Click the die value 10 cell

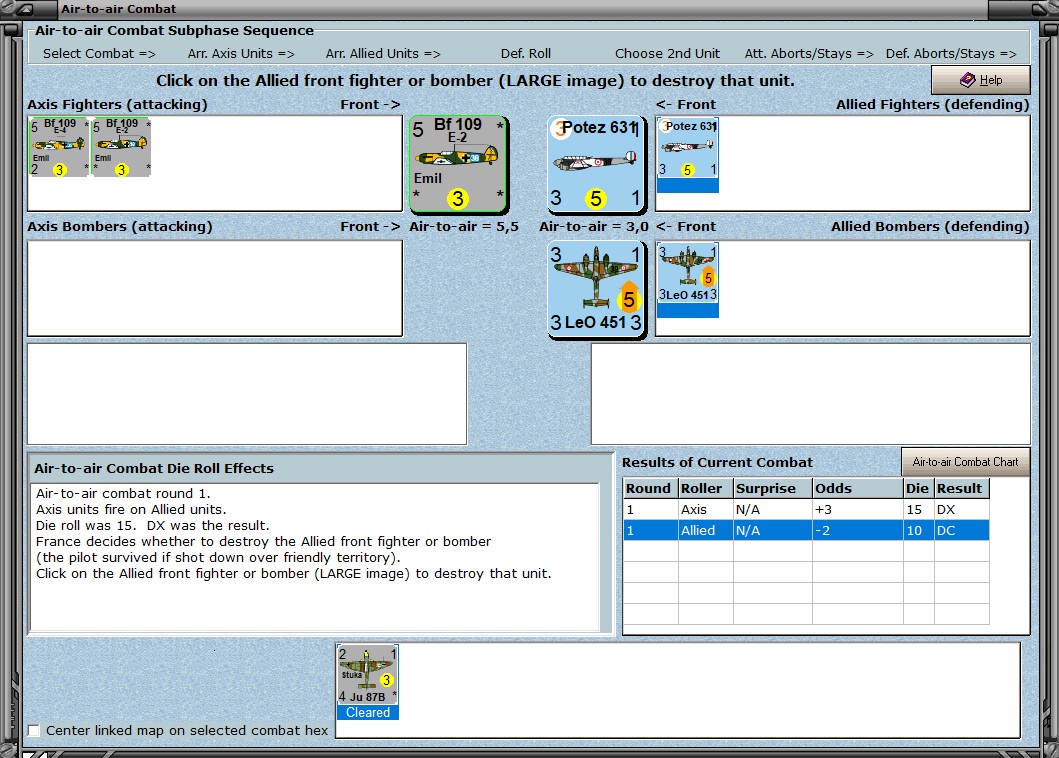click(919, 530)
